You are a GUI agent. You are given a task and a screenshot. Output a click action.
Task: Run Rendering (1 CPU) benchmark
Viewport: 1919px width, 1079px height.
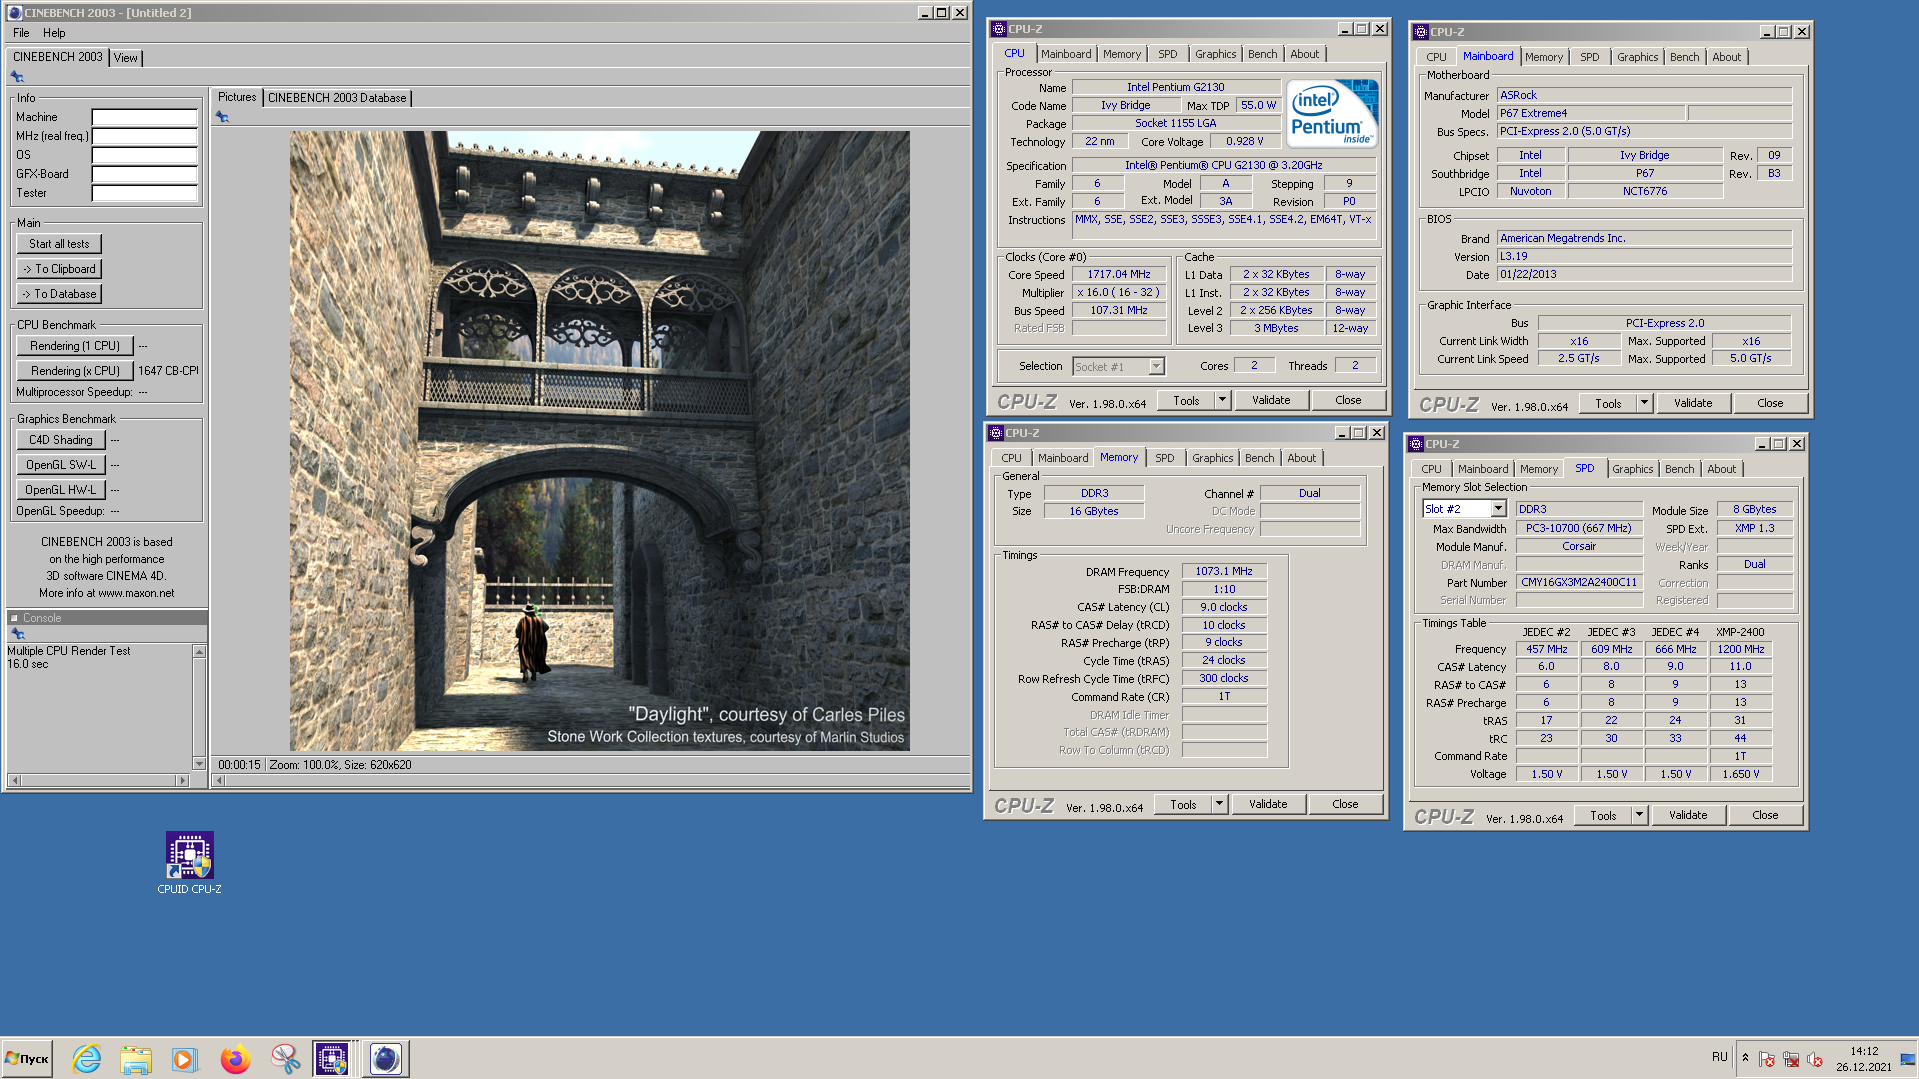click(75, 346)
